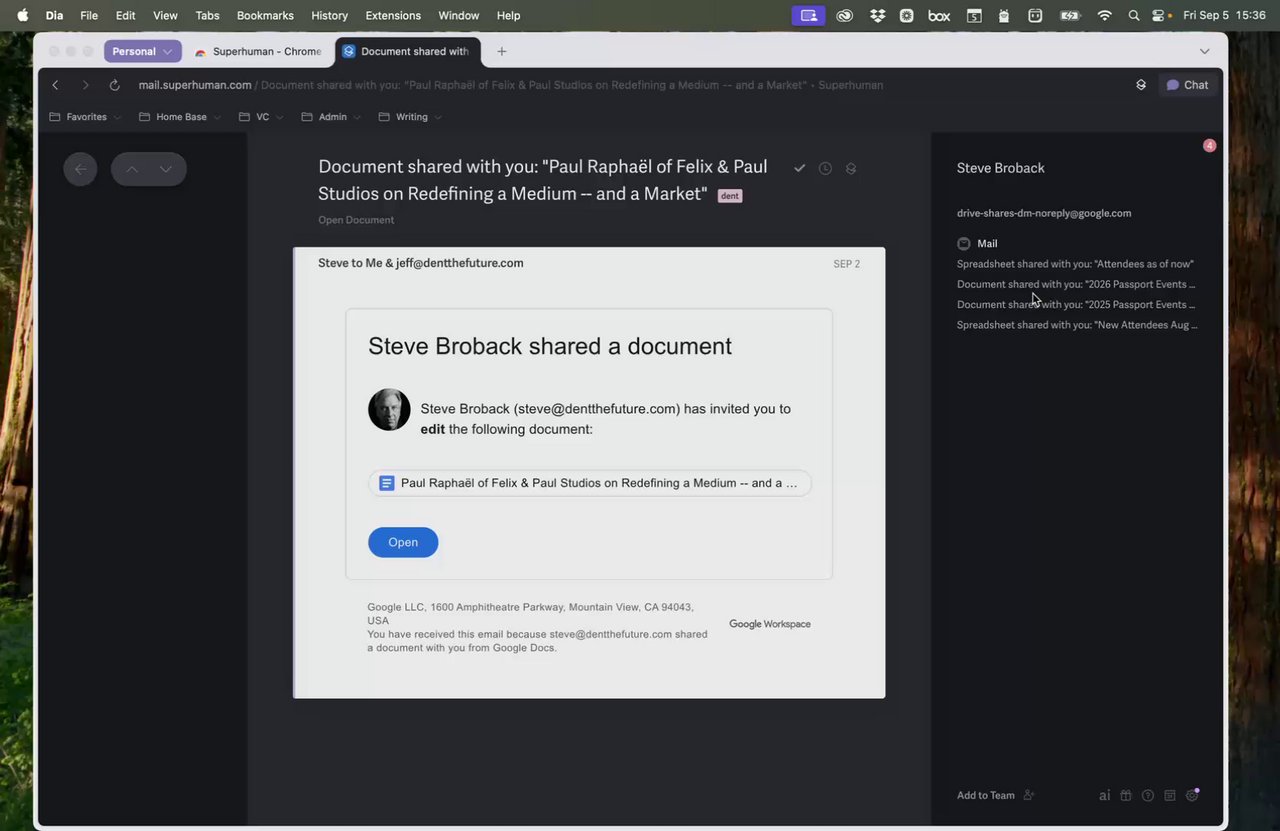
Task: Go to the previous email with the up arrow
Action: click(x=131, y=169)
